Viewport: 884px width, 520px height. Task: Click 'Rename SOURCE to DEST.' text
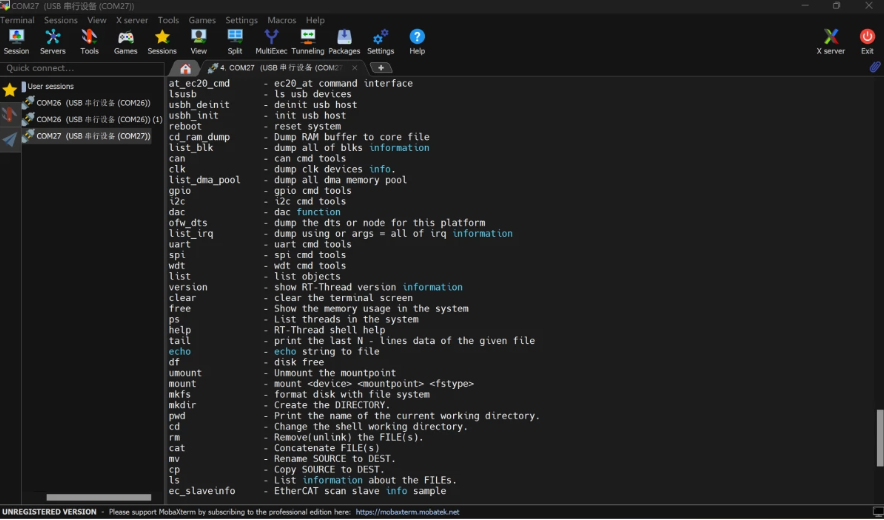pyautogui.click(x=335, y=459)
